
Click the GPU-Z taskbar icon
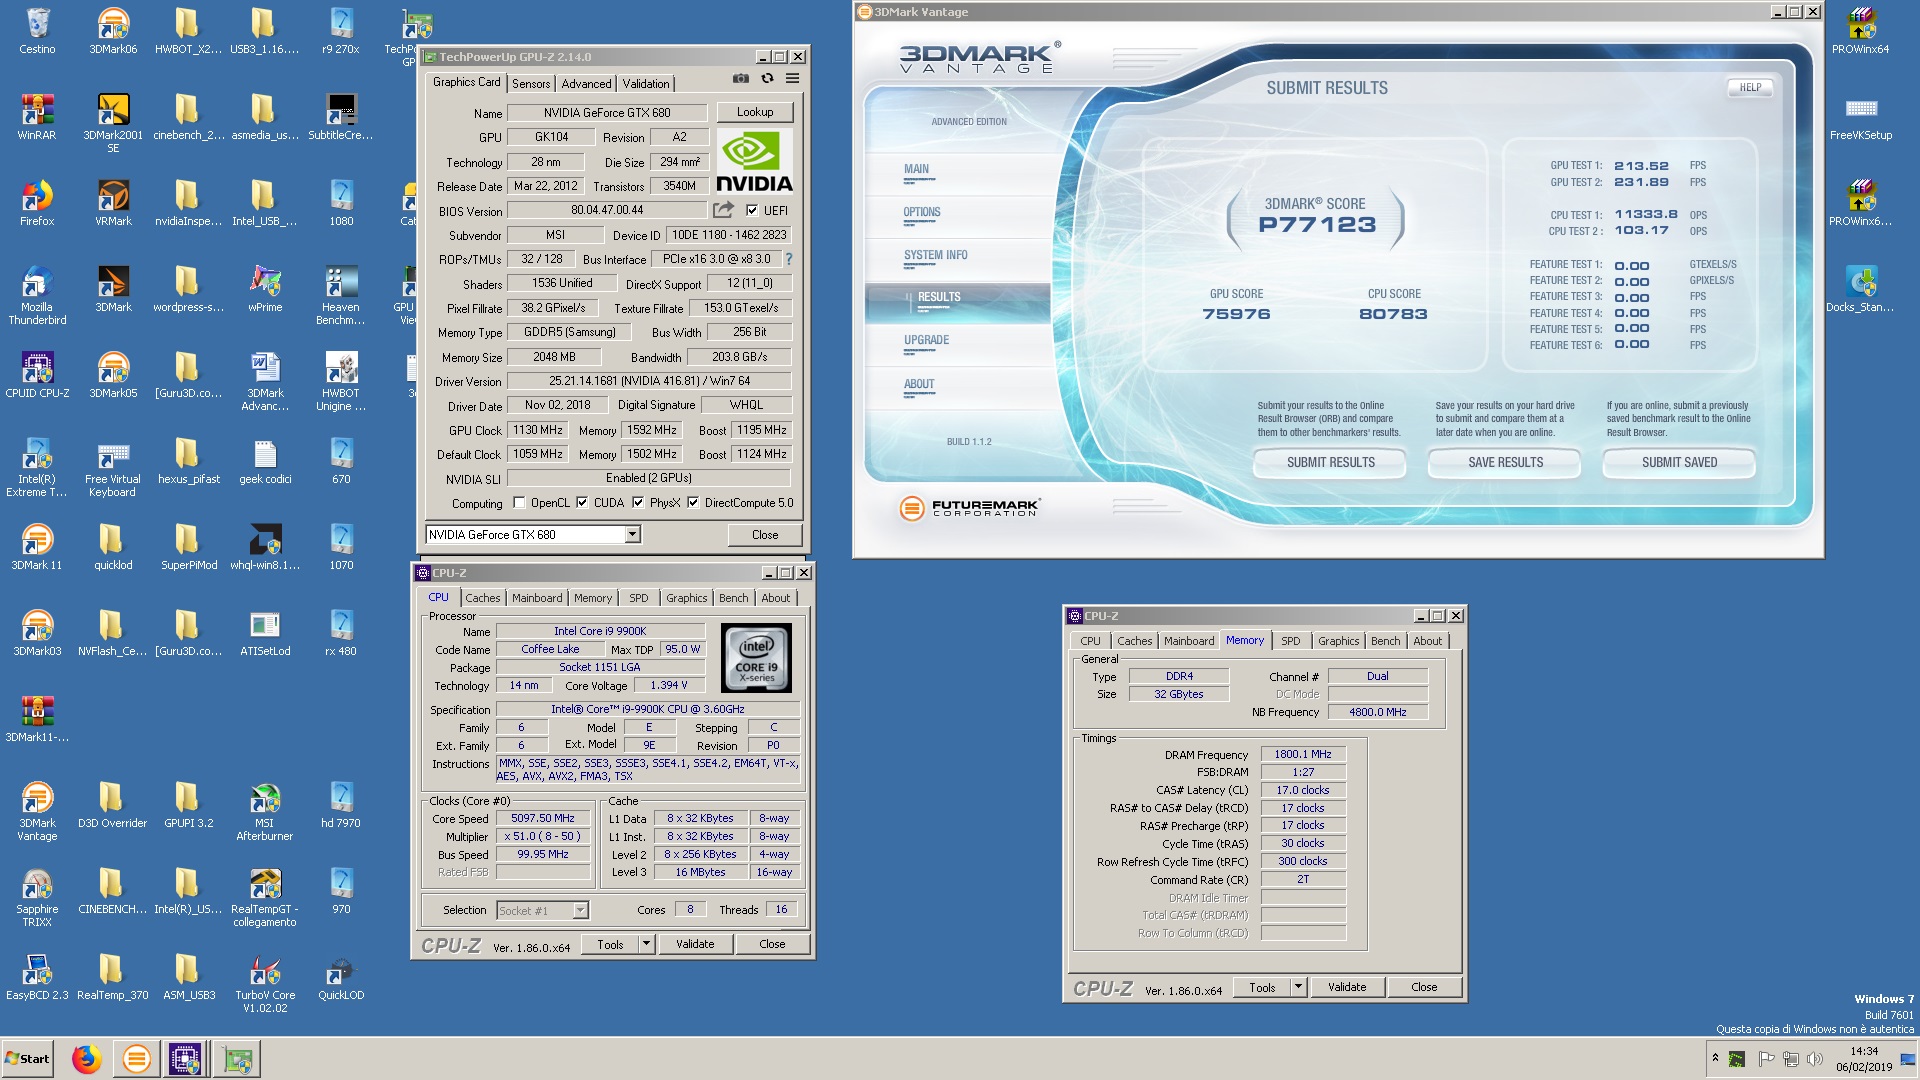pos(237,1059)
